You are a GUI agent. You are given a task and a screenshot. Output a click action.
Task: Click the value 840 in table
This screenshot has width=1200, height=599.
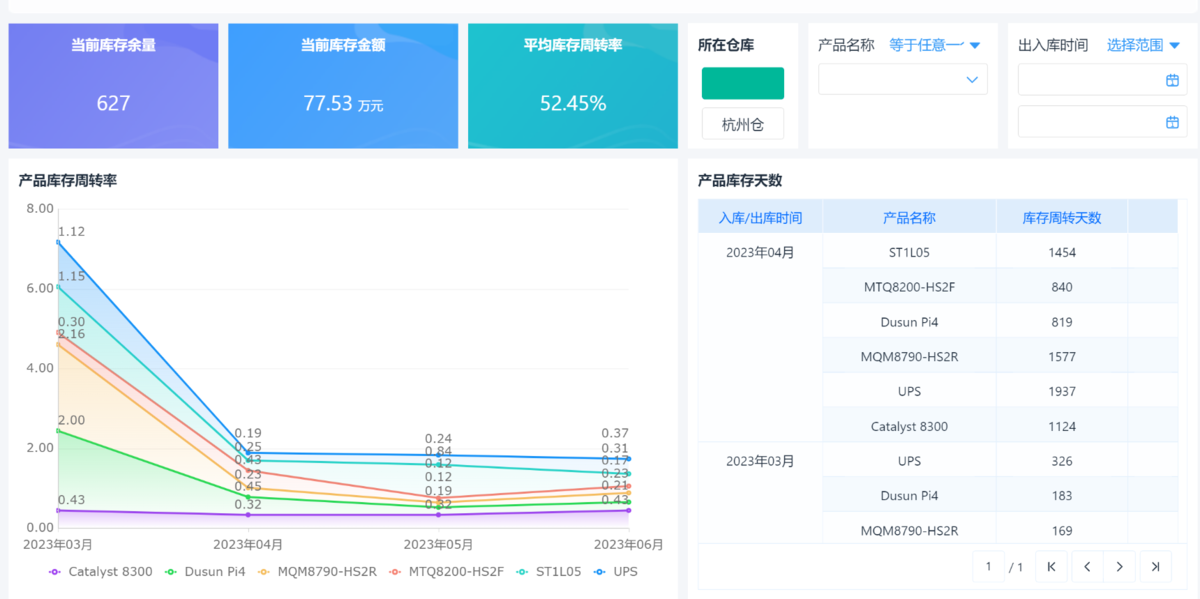pos(1062,287)
